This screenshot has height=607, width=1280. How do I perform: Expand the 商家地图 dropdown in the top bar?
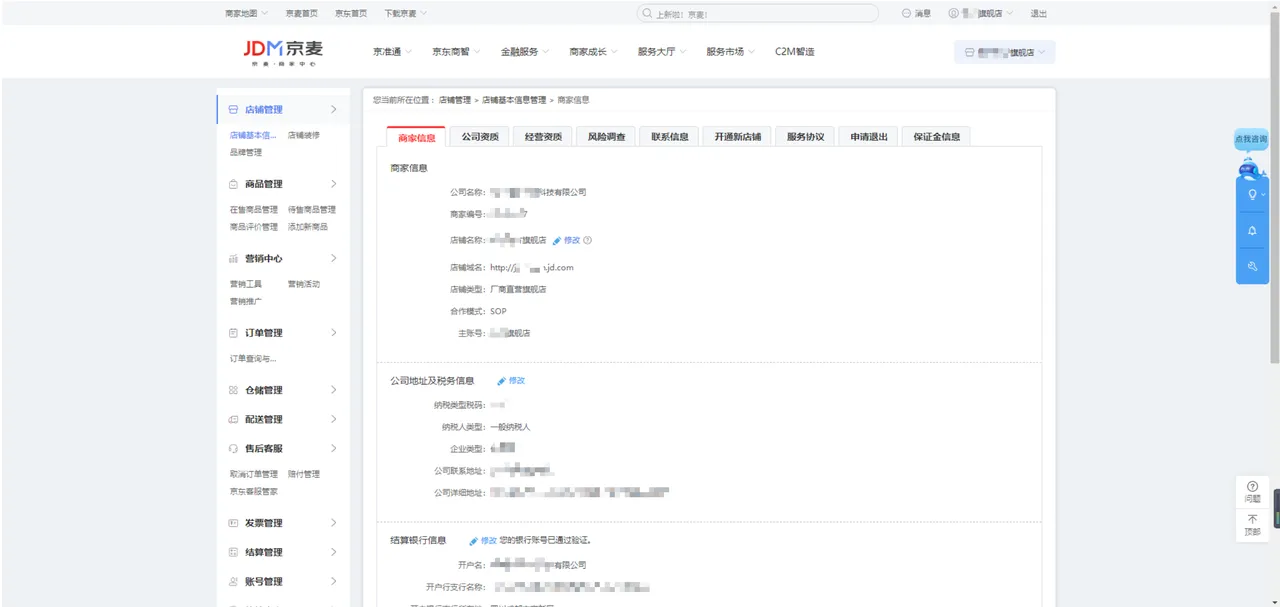click(240, 13)
